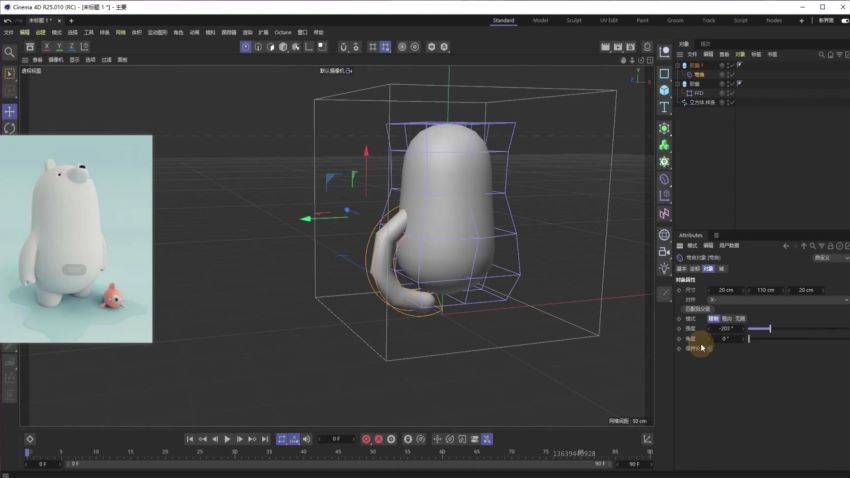Click the current frame field 0 F
Viewport: 850px width, 478px height.
(336, 439)
